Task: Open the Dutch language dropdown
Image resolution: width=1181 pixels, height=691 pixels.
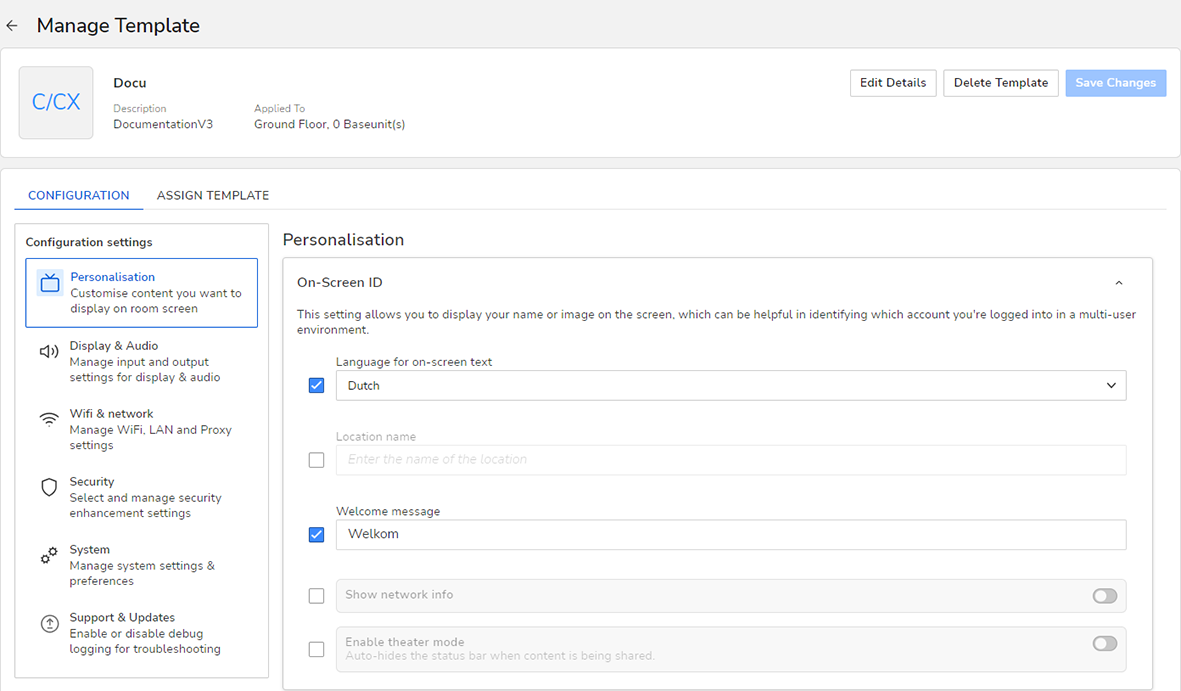Action: [731, 386]
